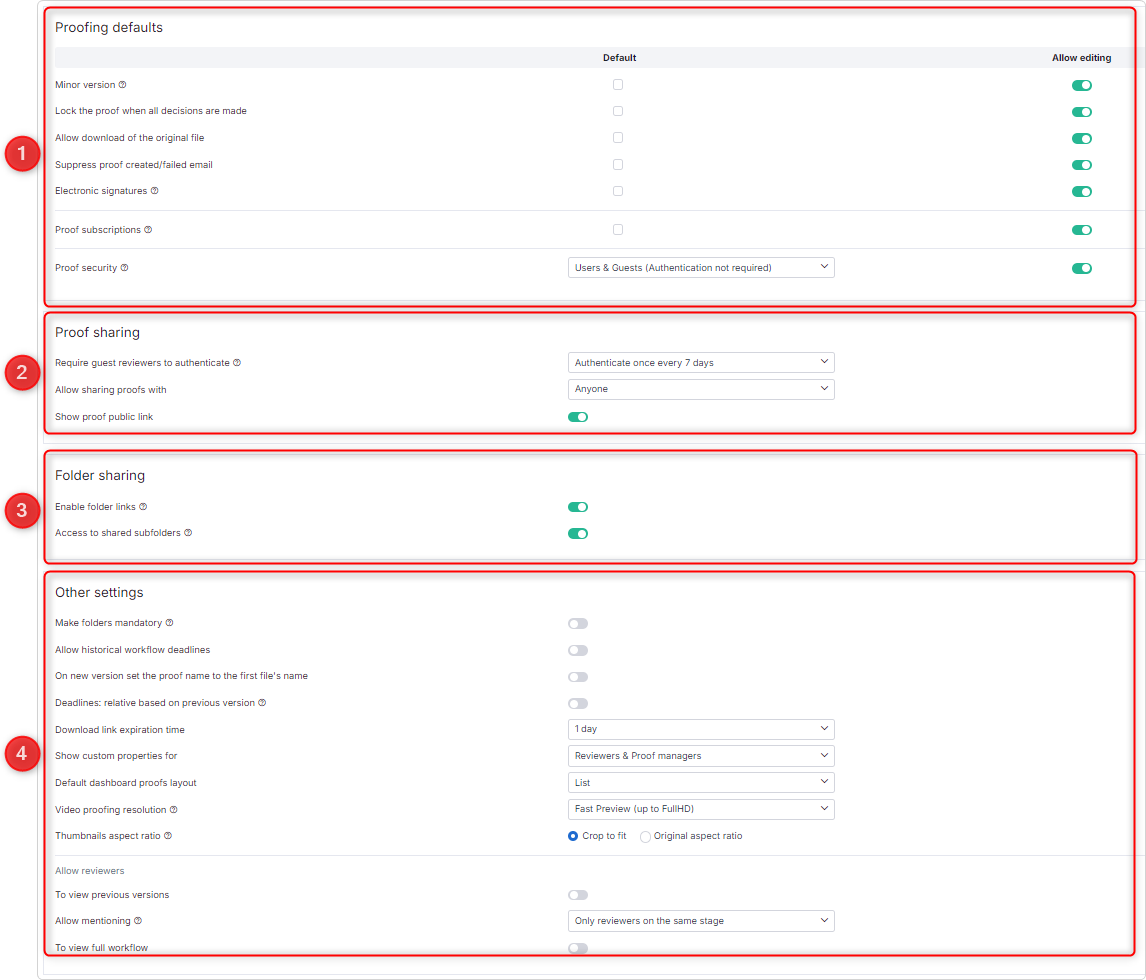Open Authenticate once every 7 days dropdown

tap(701, 362)
